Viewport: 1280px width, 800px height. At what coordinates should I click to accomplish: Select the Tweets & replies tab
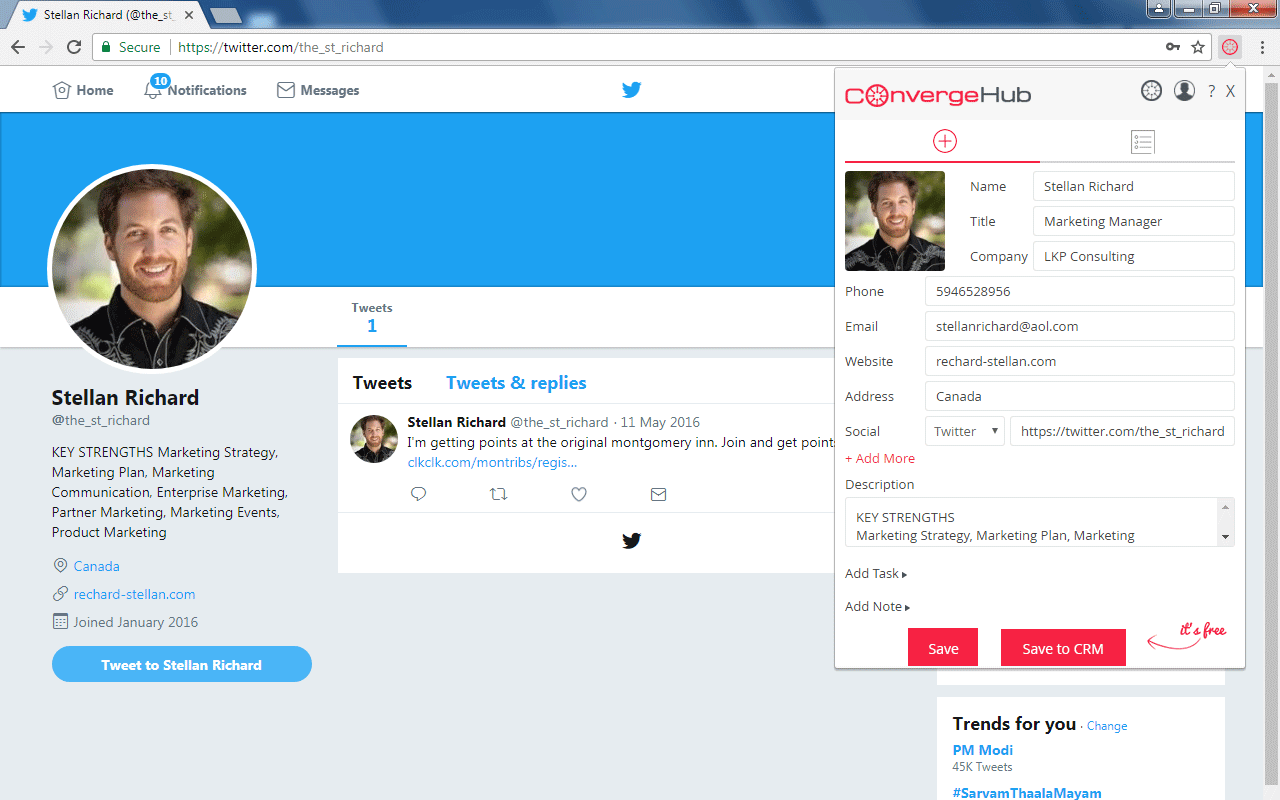click(x=516, y=383)
